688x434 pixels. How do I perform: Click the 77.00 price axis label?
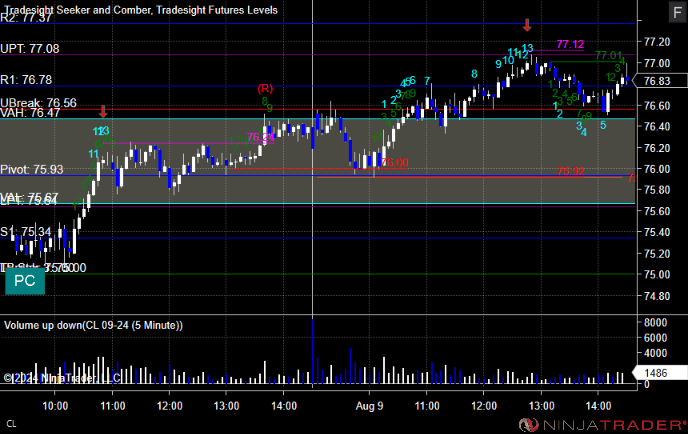tap(657, 63)
